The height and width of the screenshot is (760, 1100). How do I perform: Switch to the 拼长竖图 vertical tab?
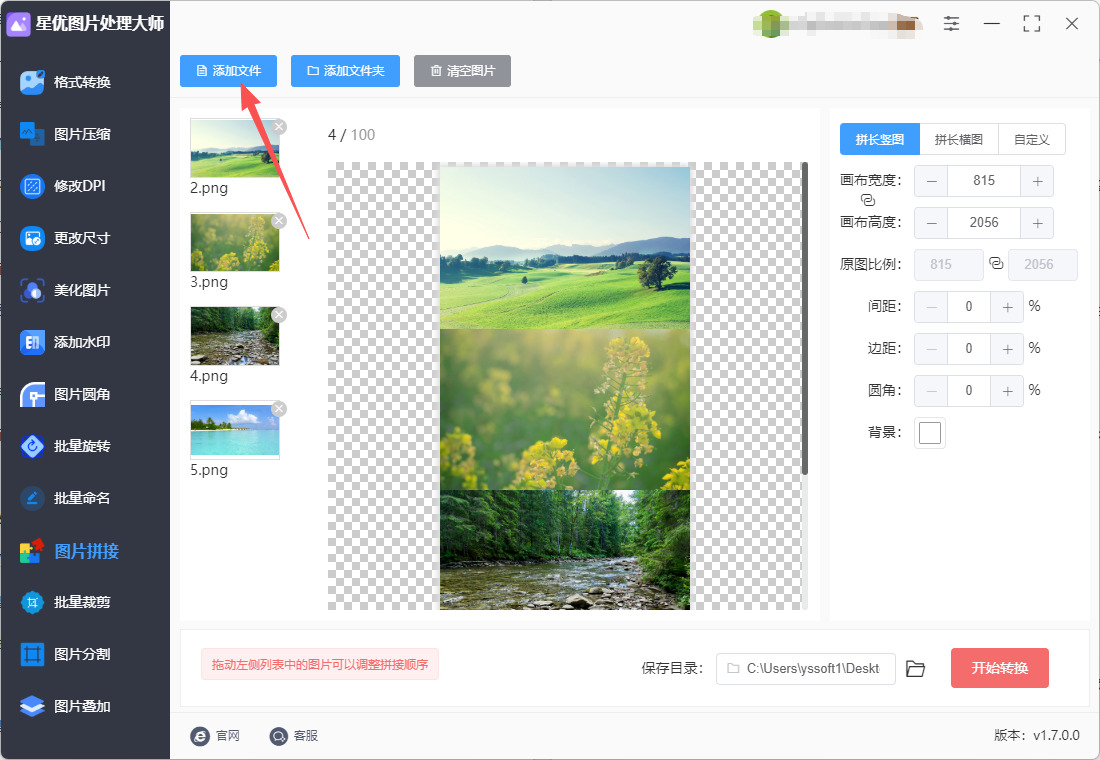(880, 139)
